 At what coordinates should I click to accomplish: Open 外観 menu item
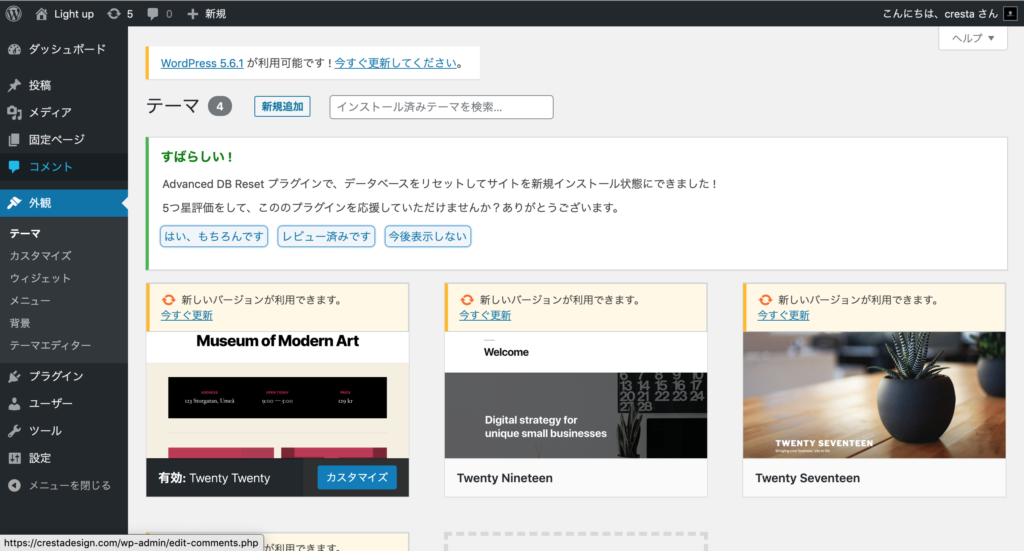point(64,203)
